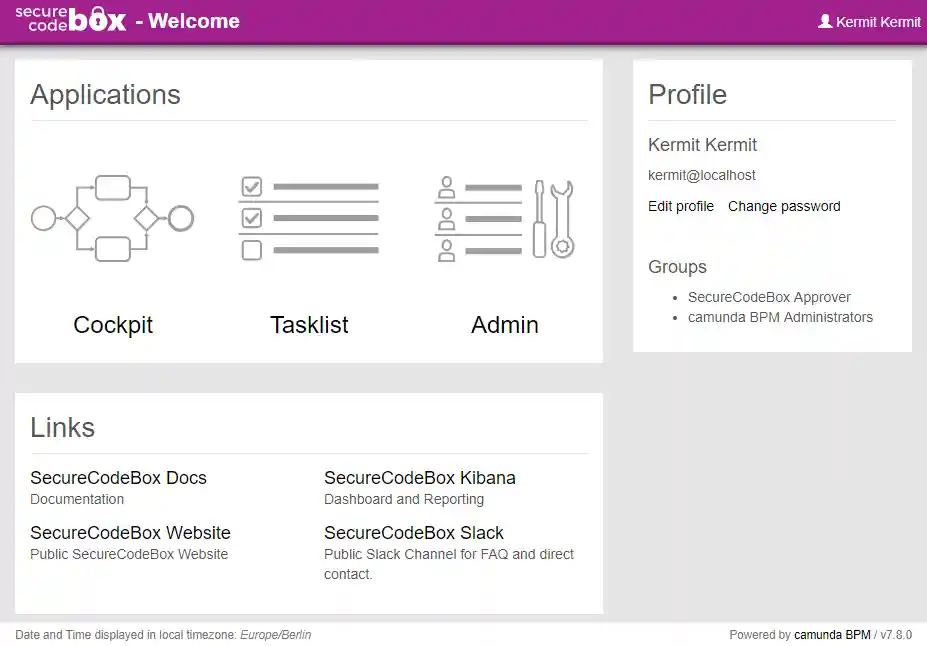Visit the SecureCodeBox Website link
Viewport: 927px width, 646px height.
130,533
